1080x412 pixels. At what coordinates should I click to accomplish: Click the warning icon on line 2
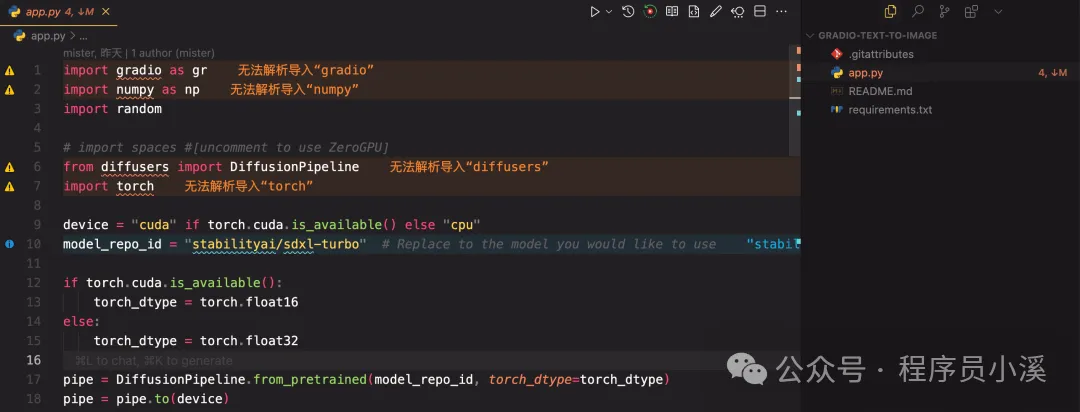(x=10, y=90)
